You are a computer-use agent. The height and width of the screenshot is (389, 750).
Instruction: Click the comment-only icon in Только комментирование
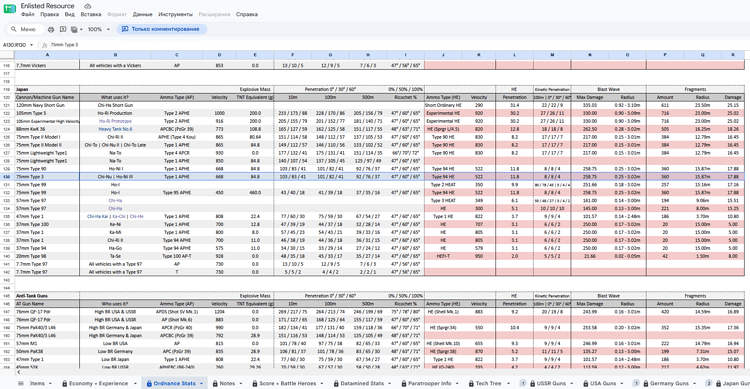tap(125, 29)
